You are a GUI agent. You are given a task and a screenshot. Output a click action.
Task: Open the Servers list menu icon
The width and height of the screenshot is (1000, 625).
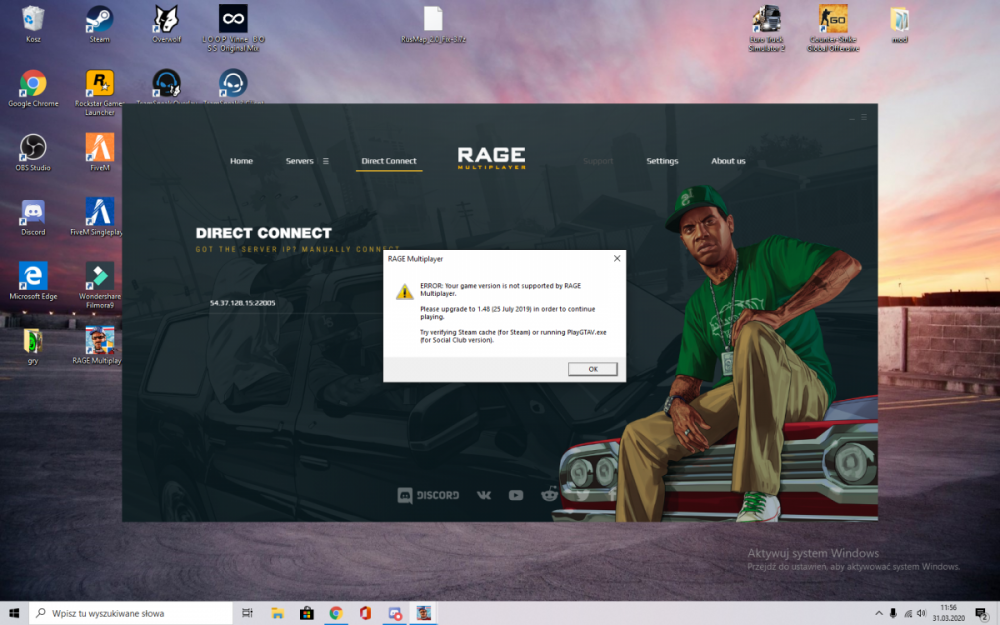325,161
